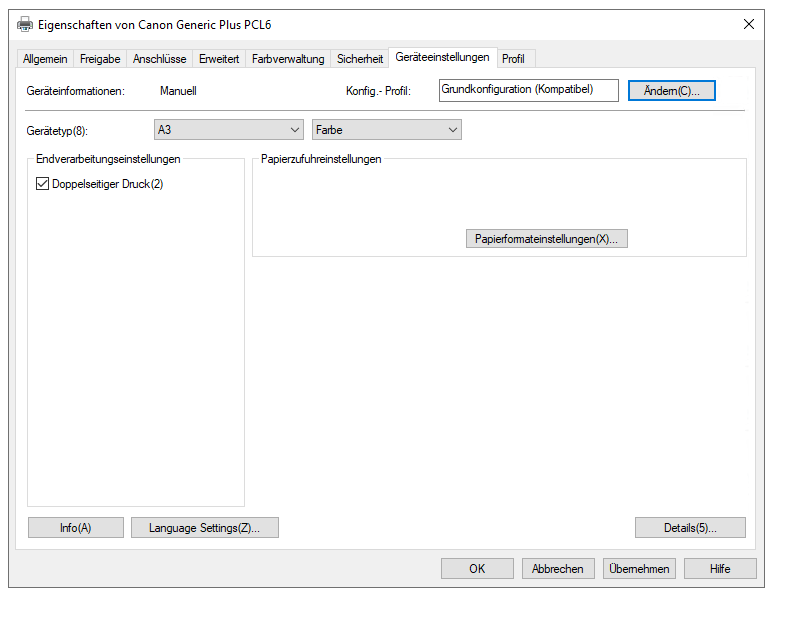
Task: Open Language Settings(Z)...
Action: tap(205, 528)
